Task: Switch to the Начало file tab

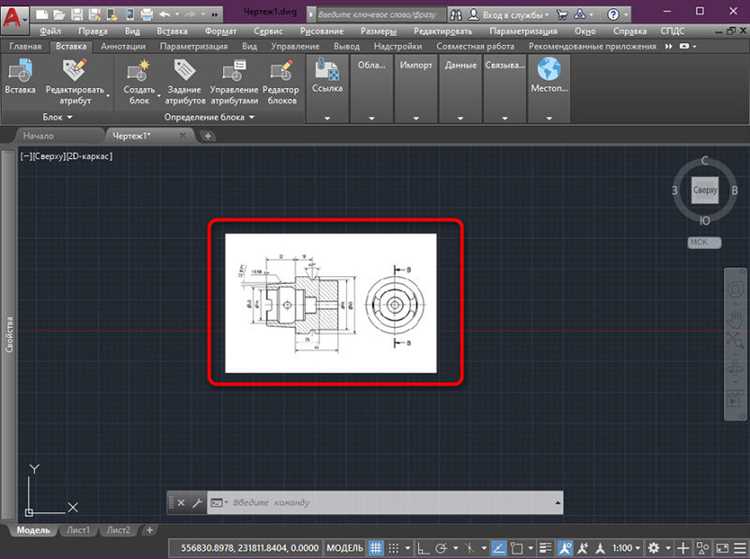Action: click(38, 136)
